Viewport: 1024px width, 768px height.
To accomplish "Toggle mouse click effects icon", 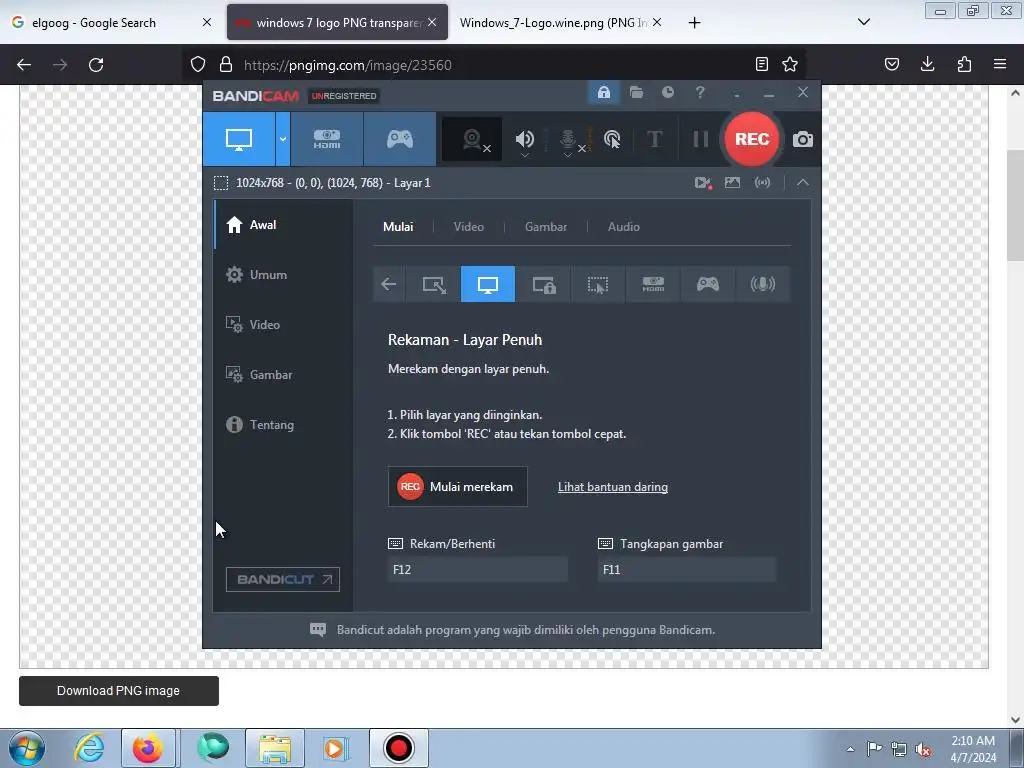I will coord(612,139).
